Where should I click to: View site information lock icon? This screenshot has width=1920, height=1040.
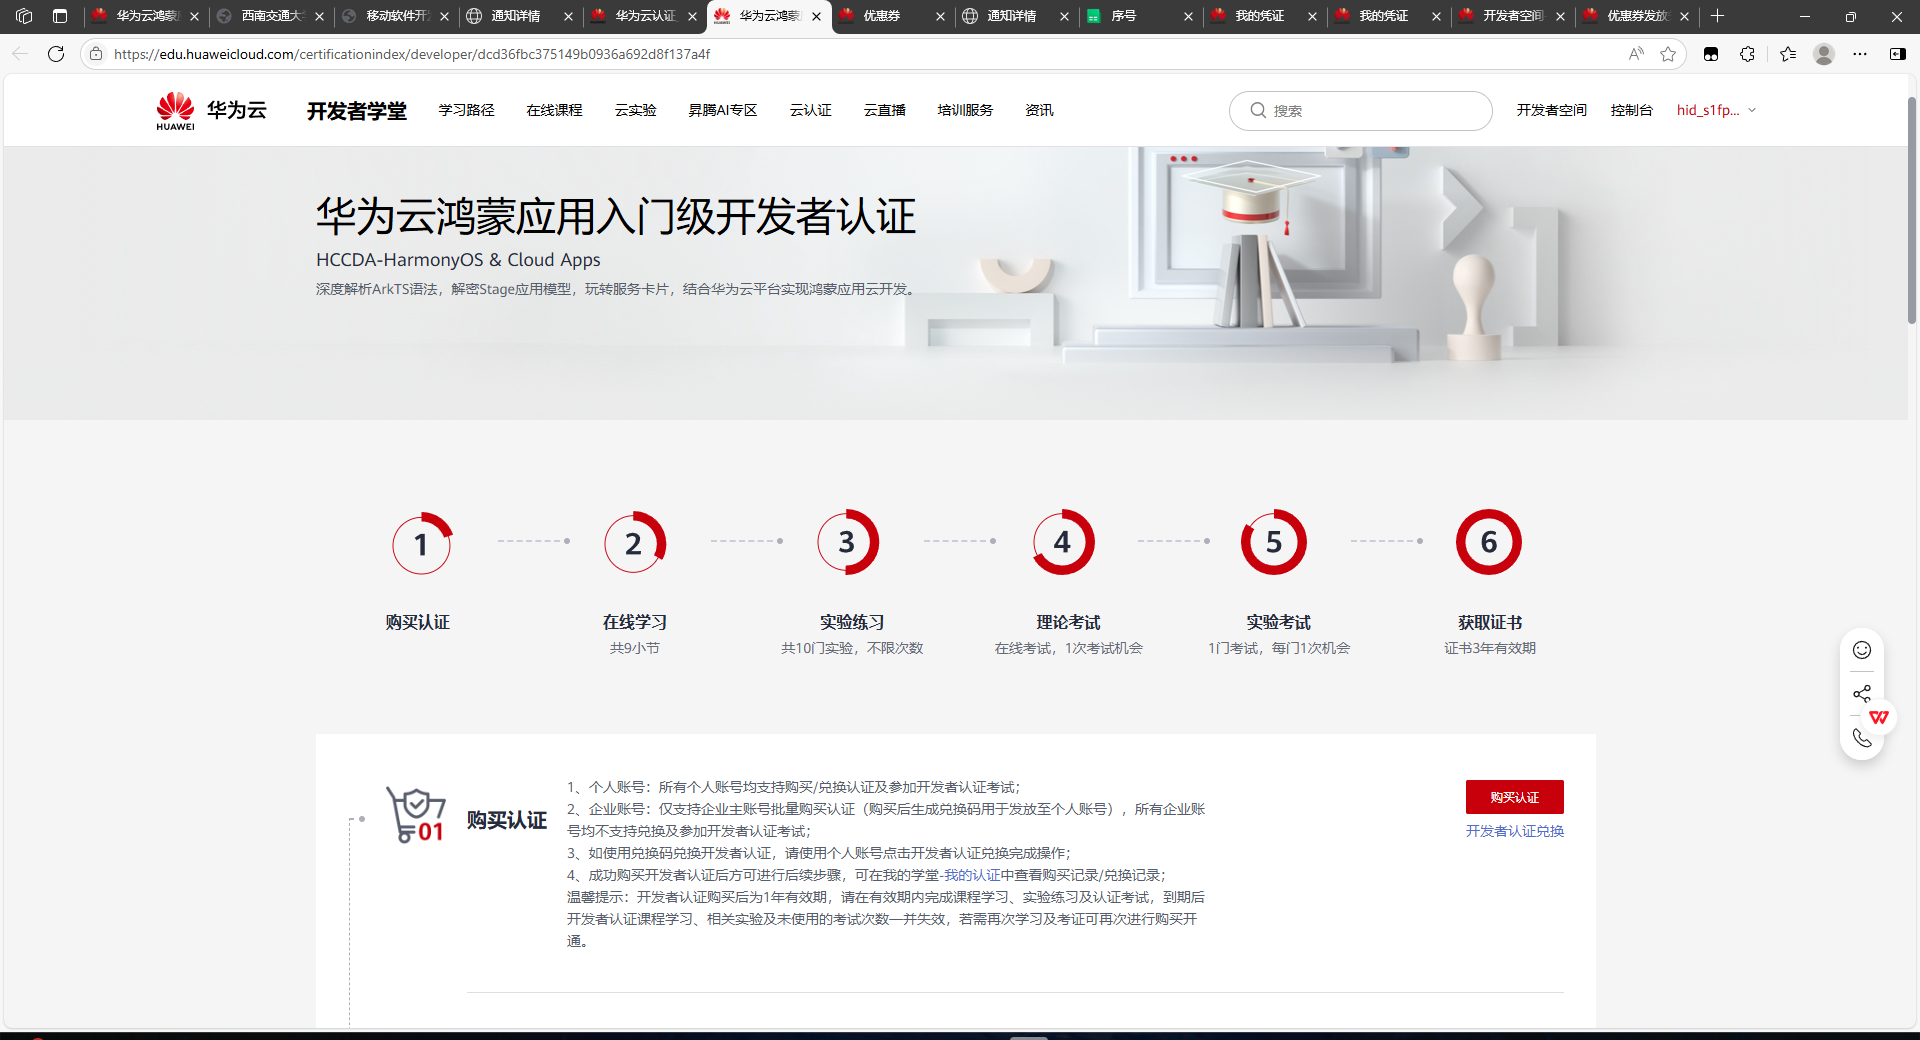[96, 54]
